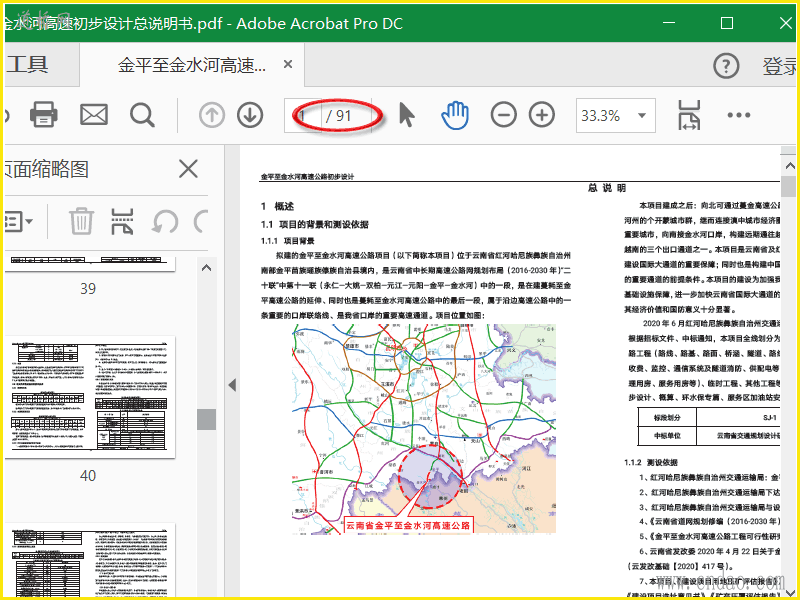Click heading 1.1.2 测设依据
Image resolution: width=800 pixels, height=600 pixels.
tap(651, 462)
